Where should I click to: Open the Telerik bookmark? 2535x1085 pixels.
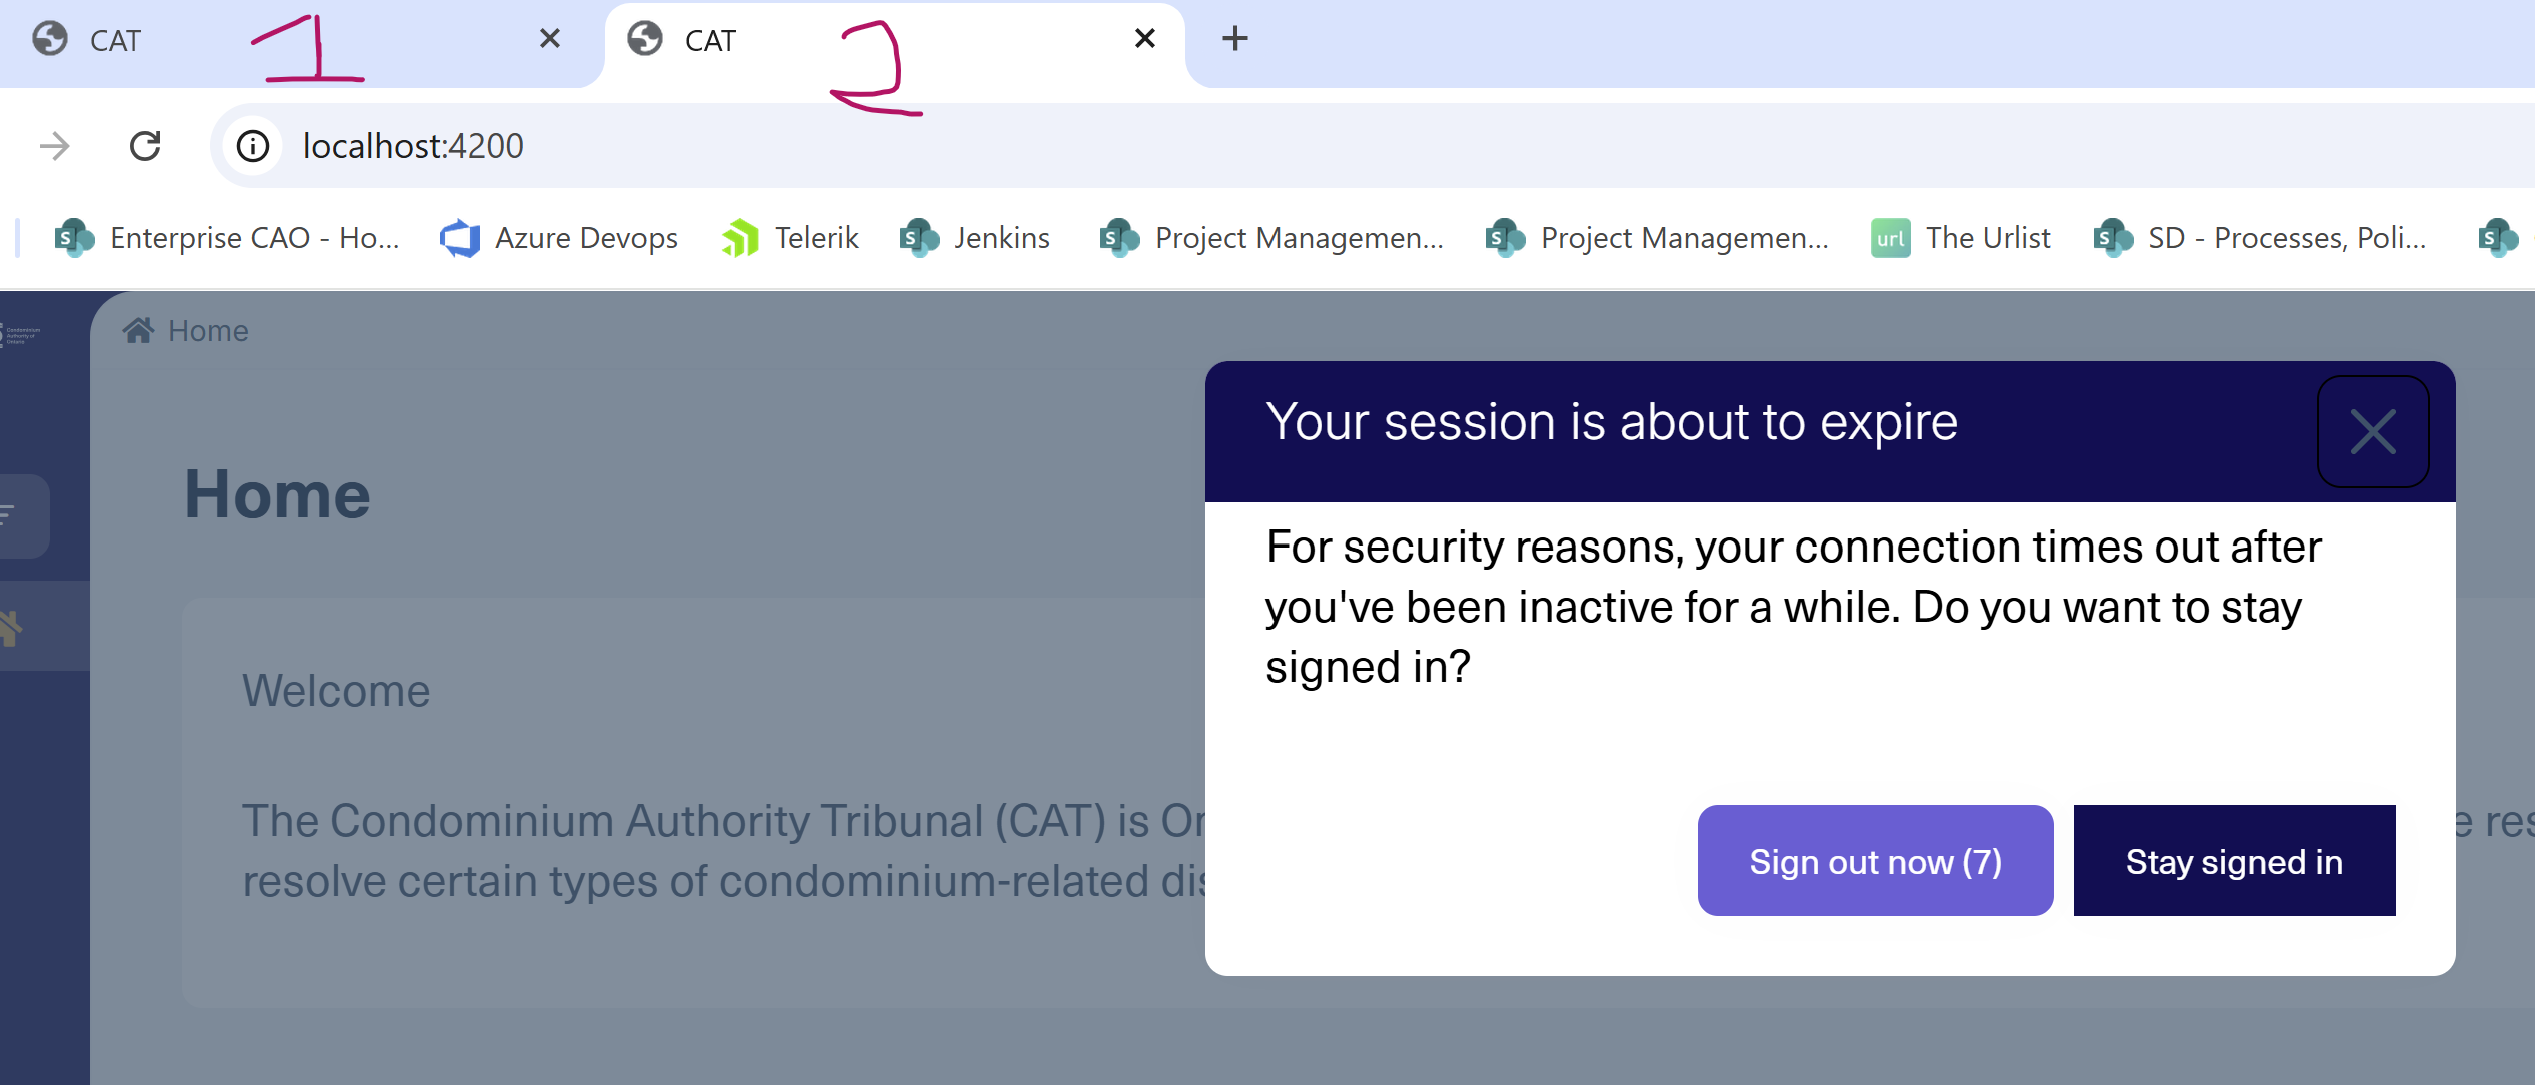(x=790, y=238)
